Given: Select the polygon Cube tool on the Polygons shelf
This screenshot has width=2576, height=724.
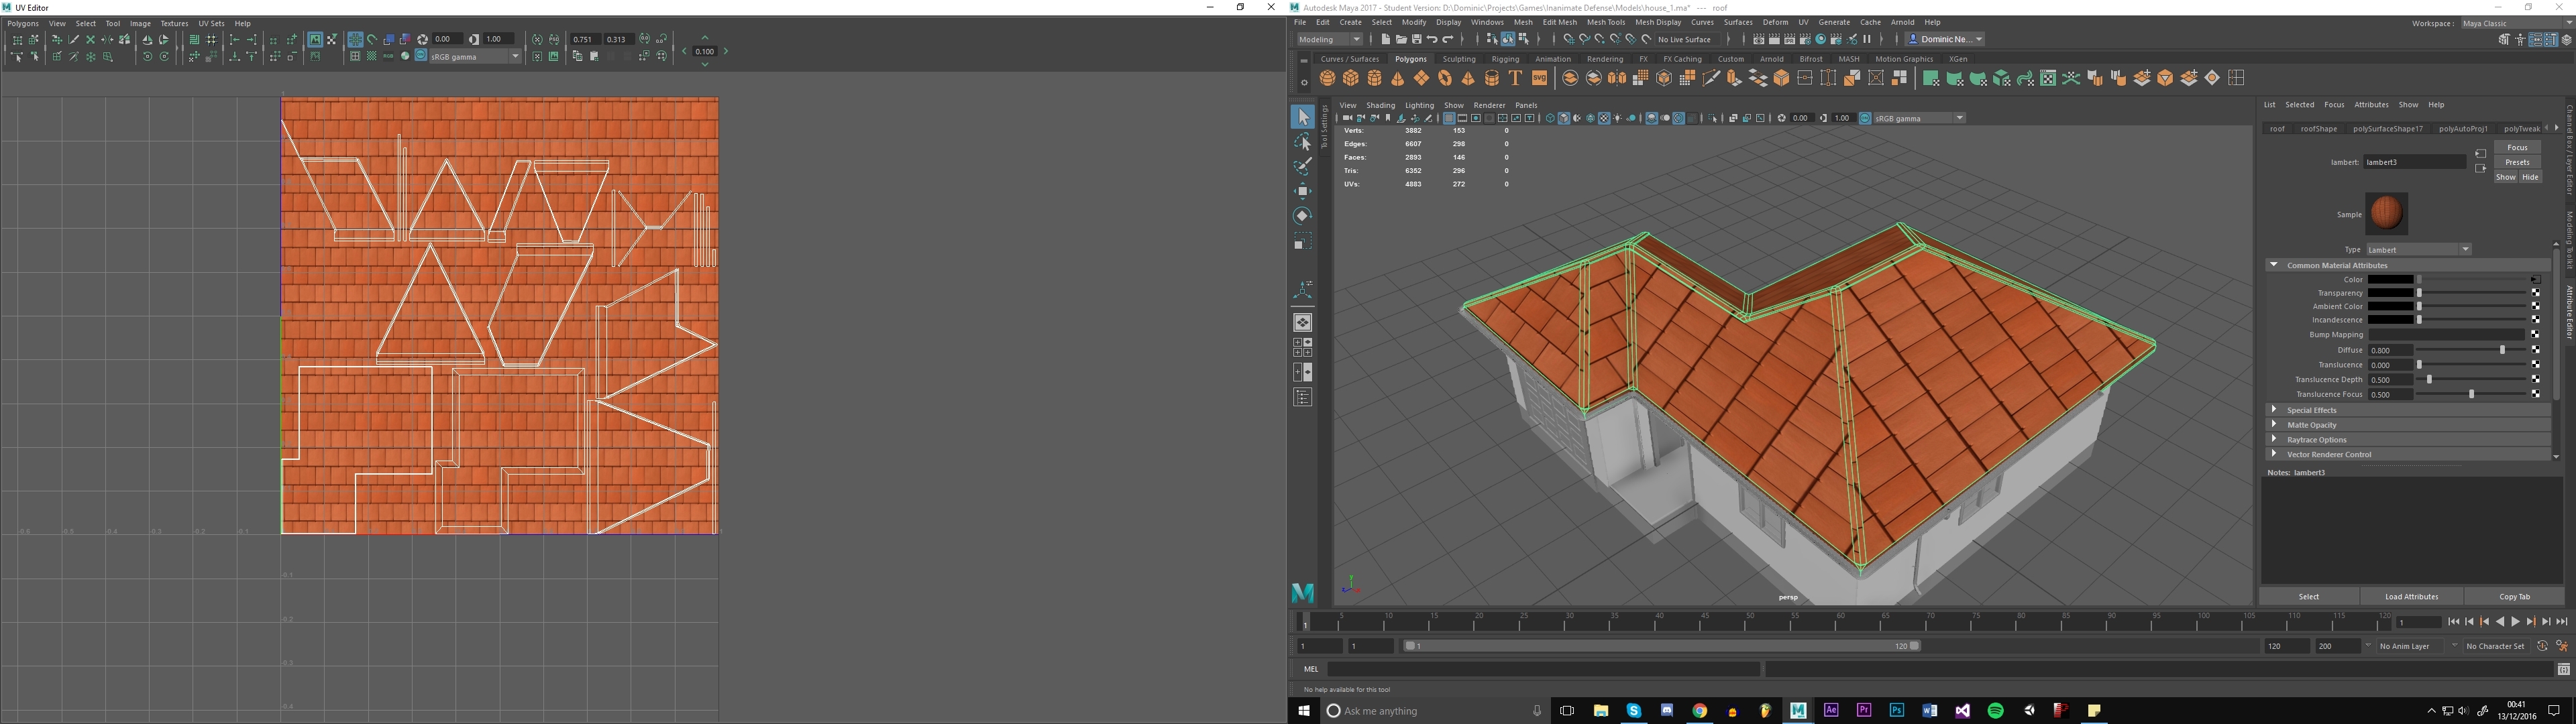Looking at the screenshot, I should (x=1352, y=77).
